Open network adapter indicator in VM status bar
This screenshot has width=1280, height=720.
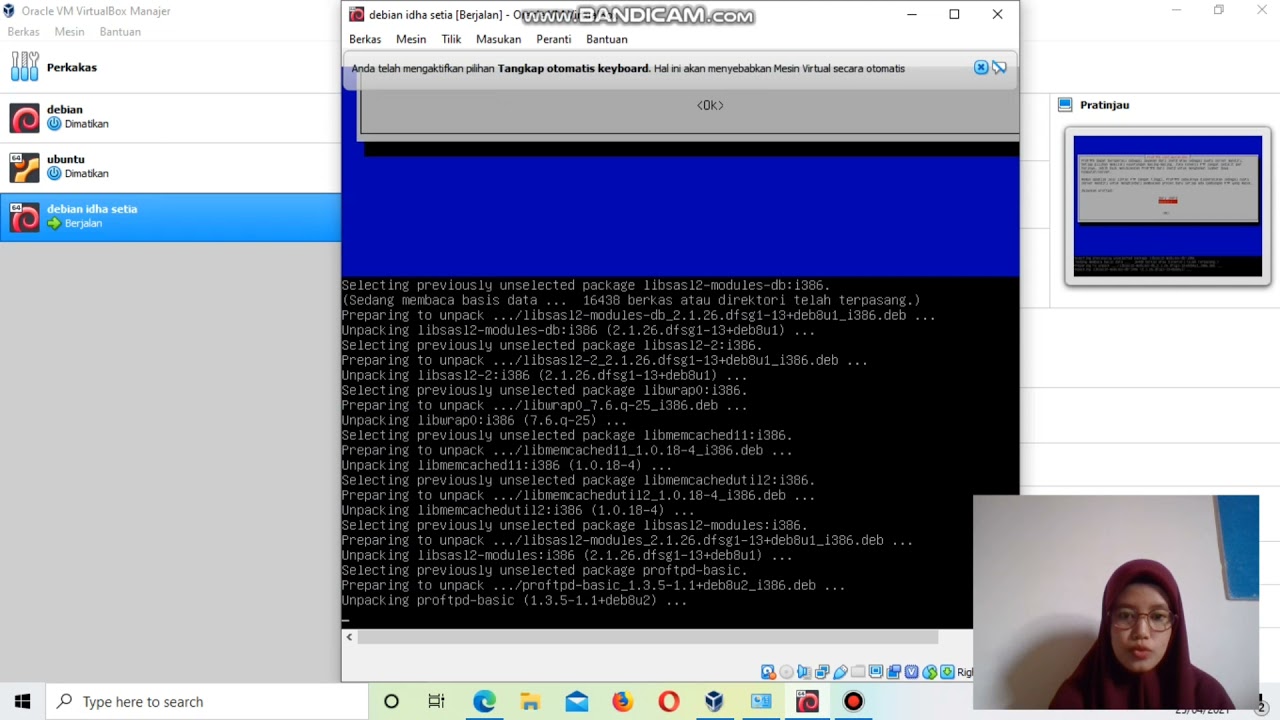(822, 672)
